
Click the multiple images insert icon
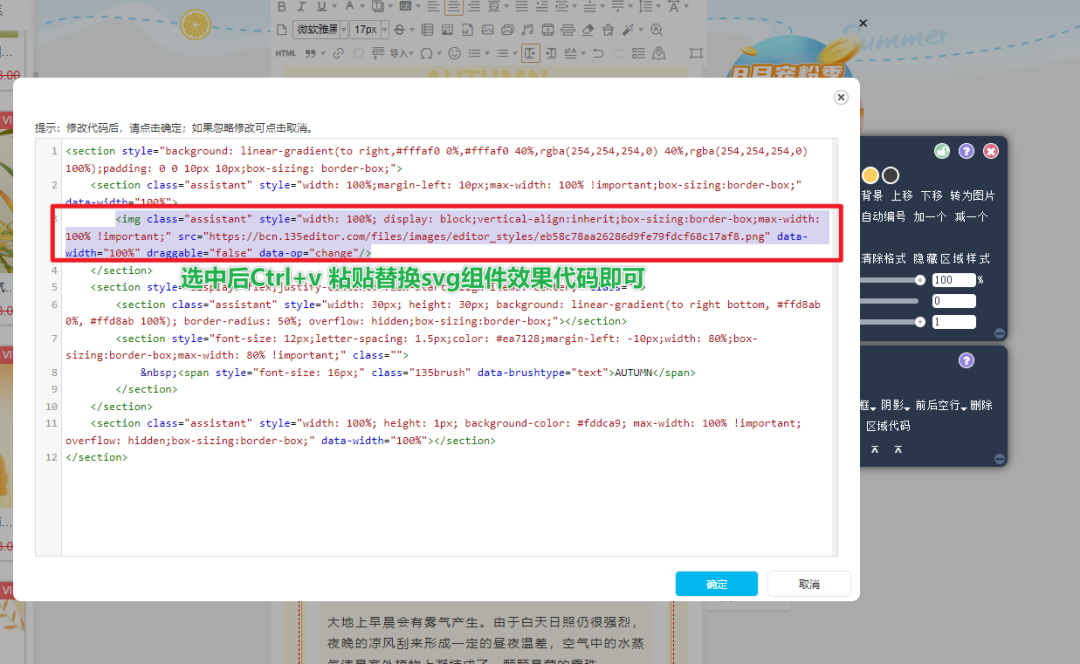(x=507, y=30)
